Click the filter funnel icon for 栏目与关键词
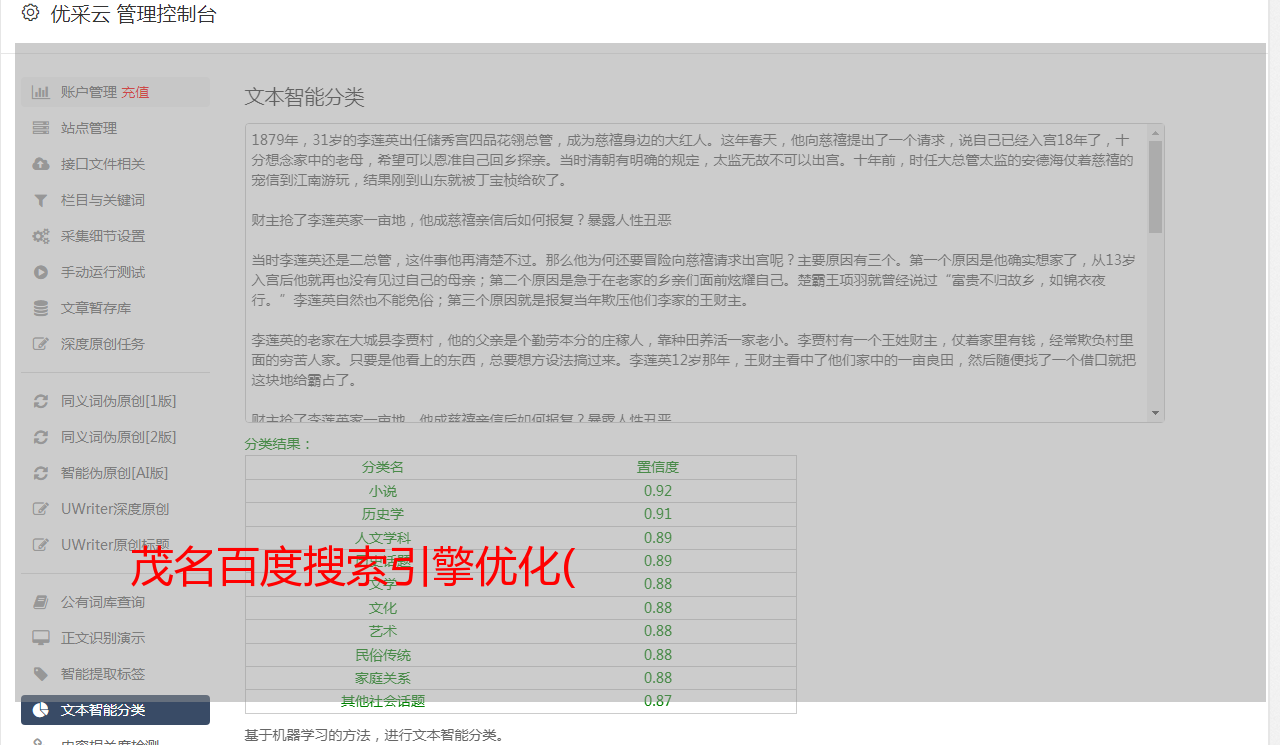The image size is (1280, 745). tap(41, 200)
